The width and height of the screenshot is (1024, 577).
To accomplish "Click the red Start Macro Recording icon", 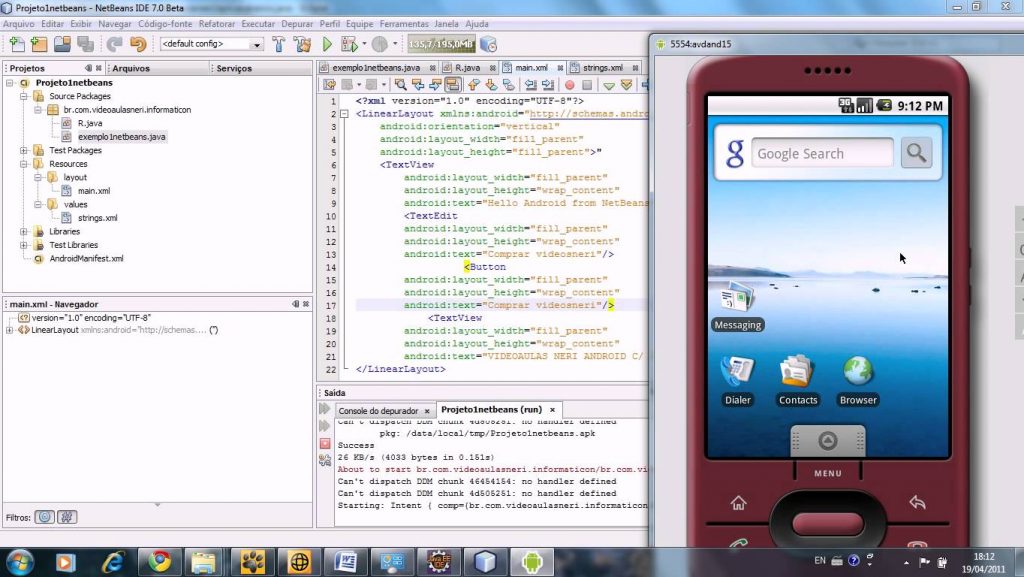I will tap(569, 85).
